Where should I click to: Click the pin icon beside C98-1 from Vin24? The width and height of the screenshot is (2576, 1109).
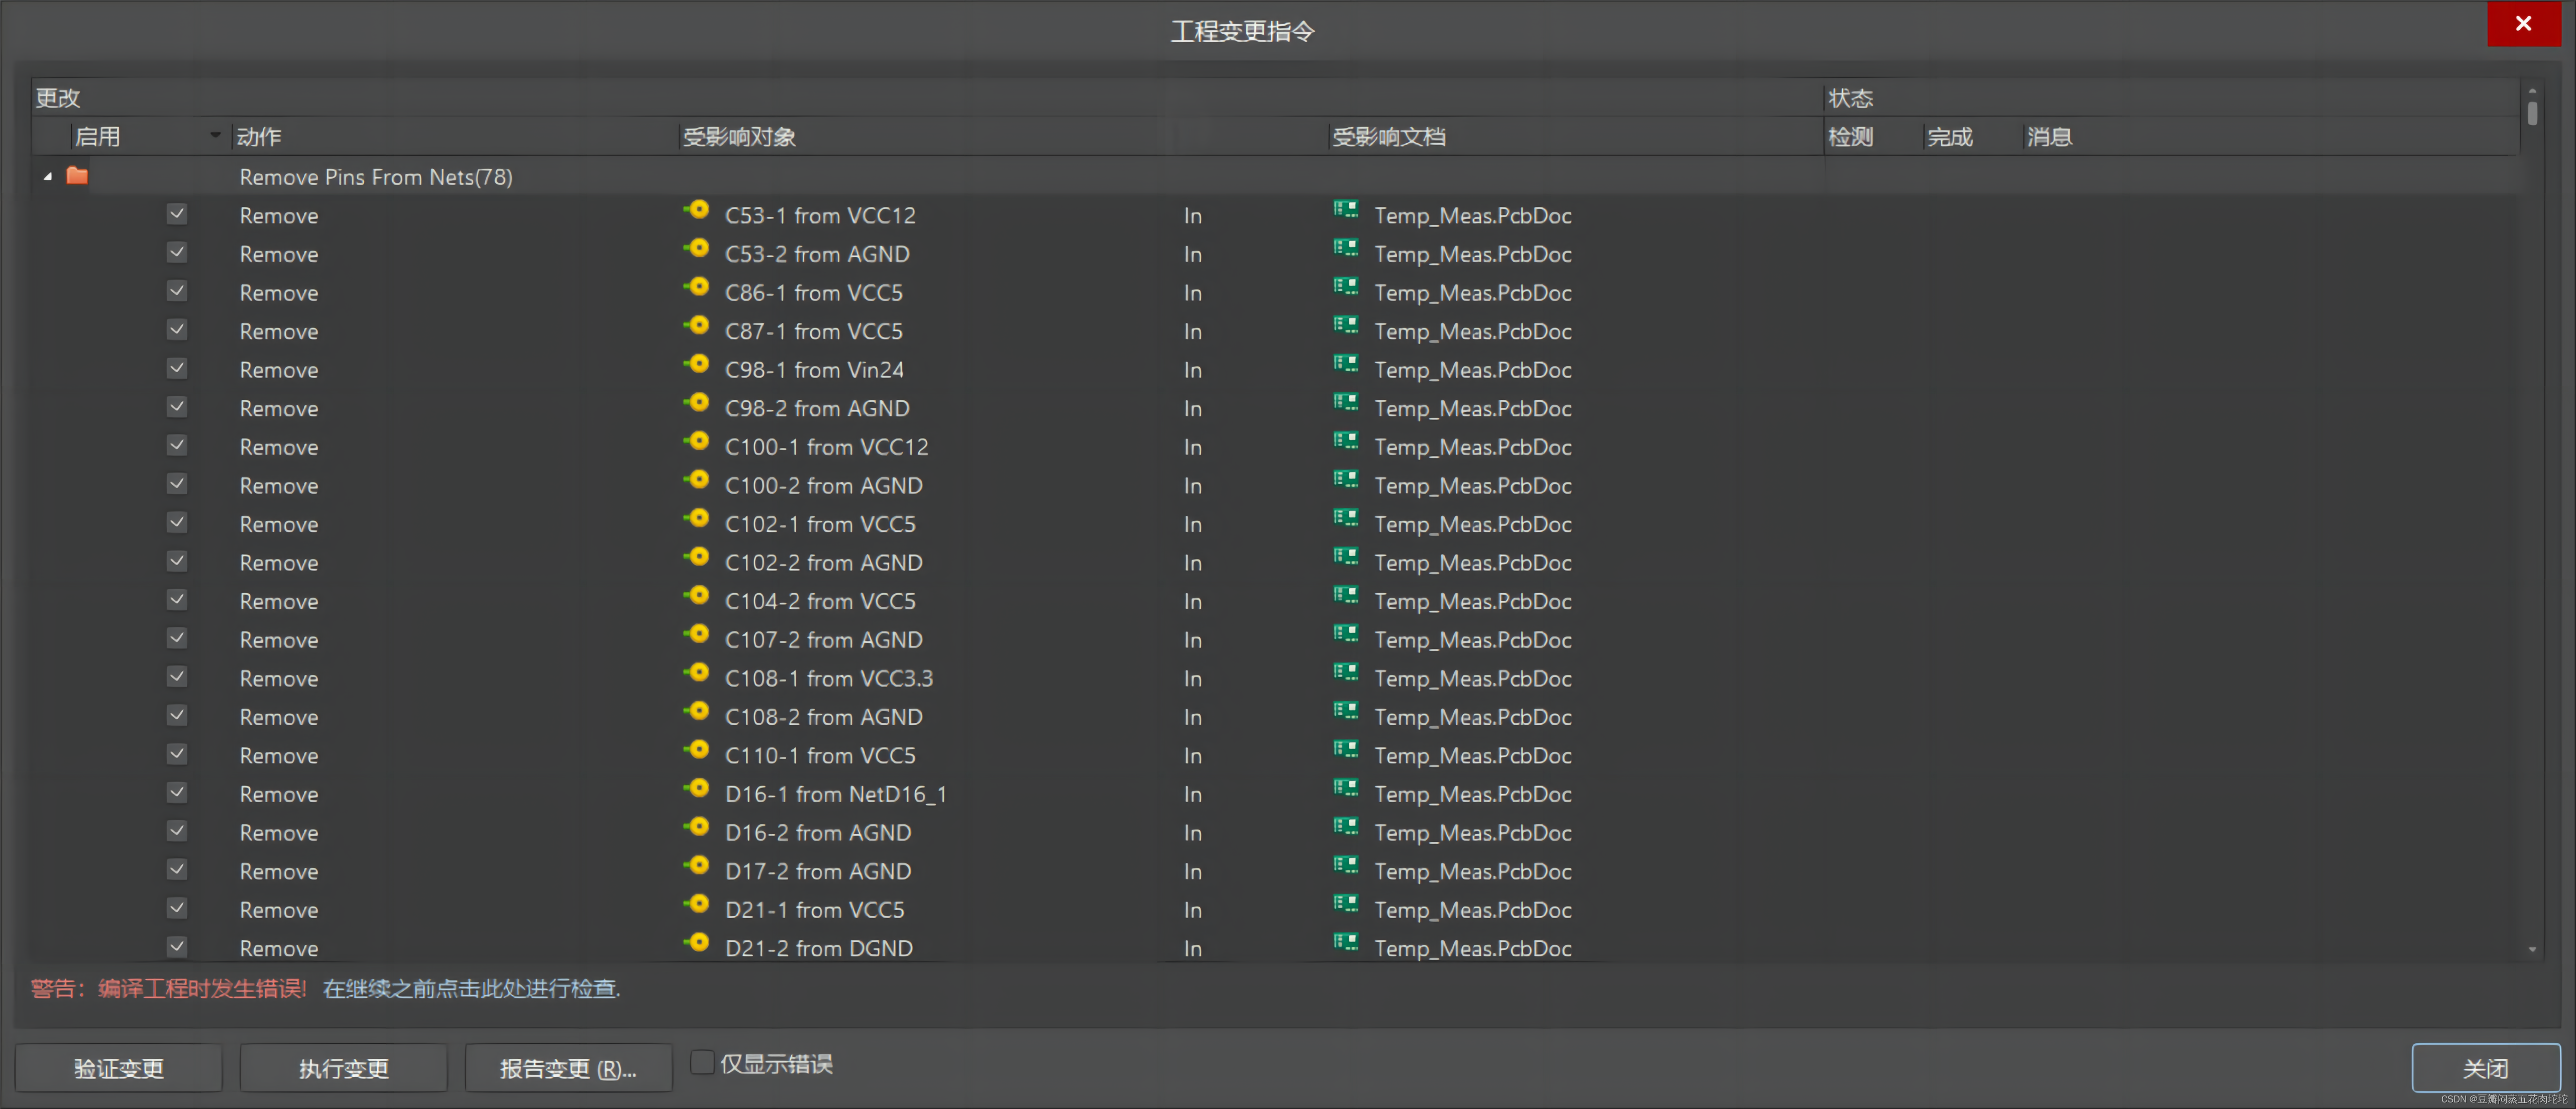click(697, 365)
